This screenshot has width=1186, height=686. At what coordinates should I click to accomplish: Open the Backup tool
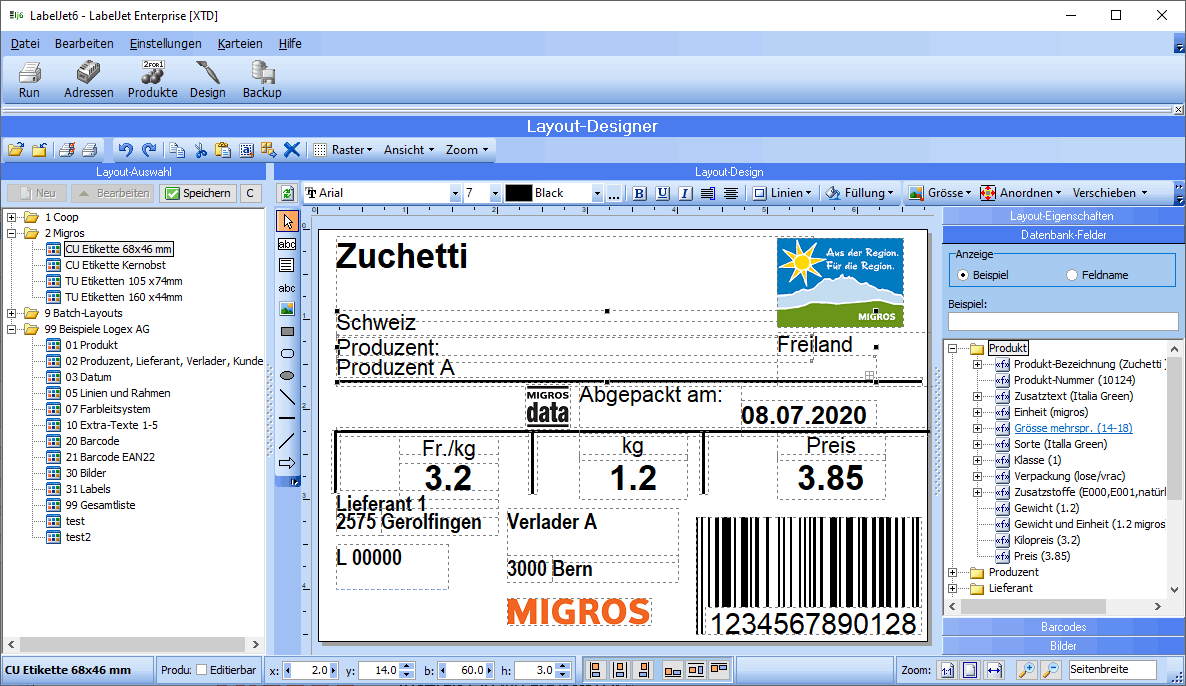coord(262,79)
